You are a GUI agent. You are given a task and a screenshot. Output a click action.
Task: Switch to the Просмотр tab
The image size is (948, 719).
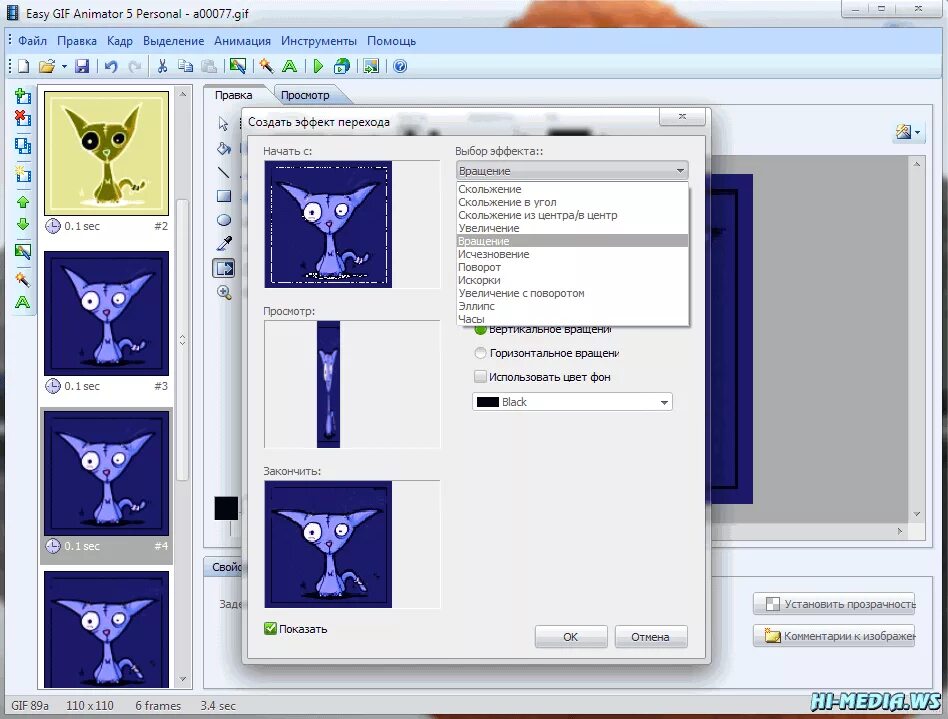coord(305,95)
